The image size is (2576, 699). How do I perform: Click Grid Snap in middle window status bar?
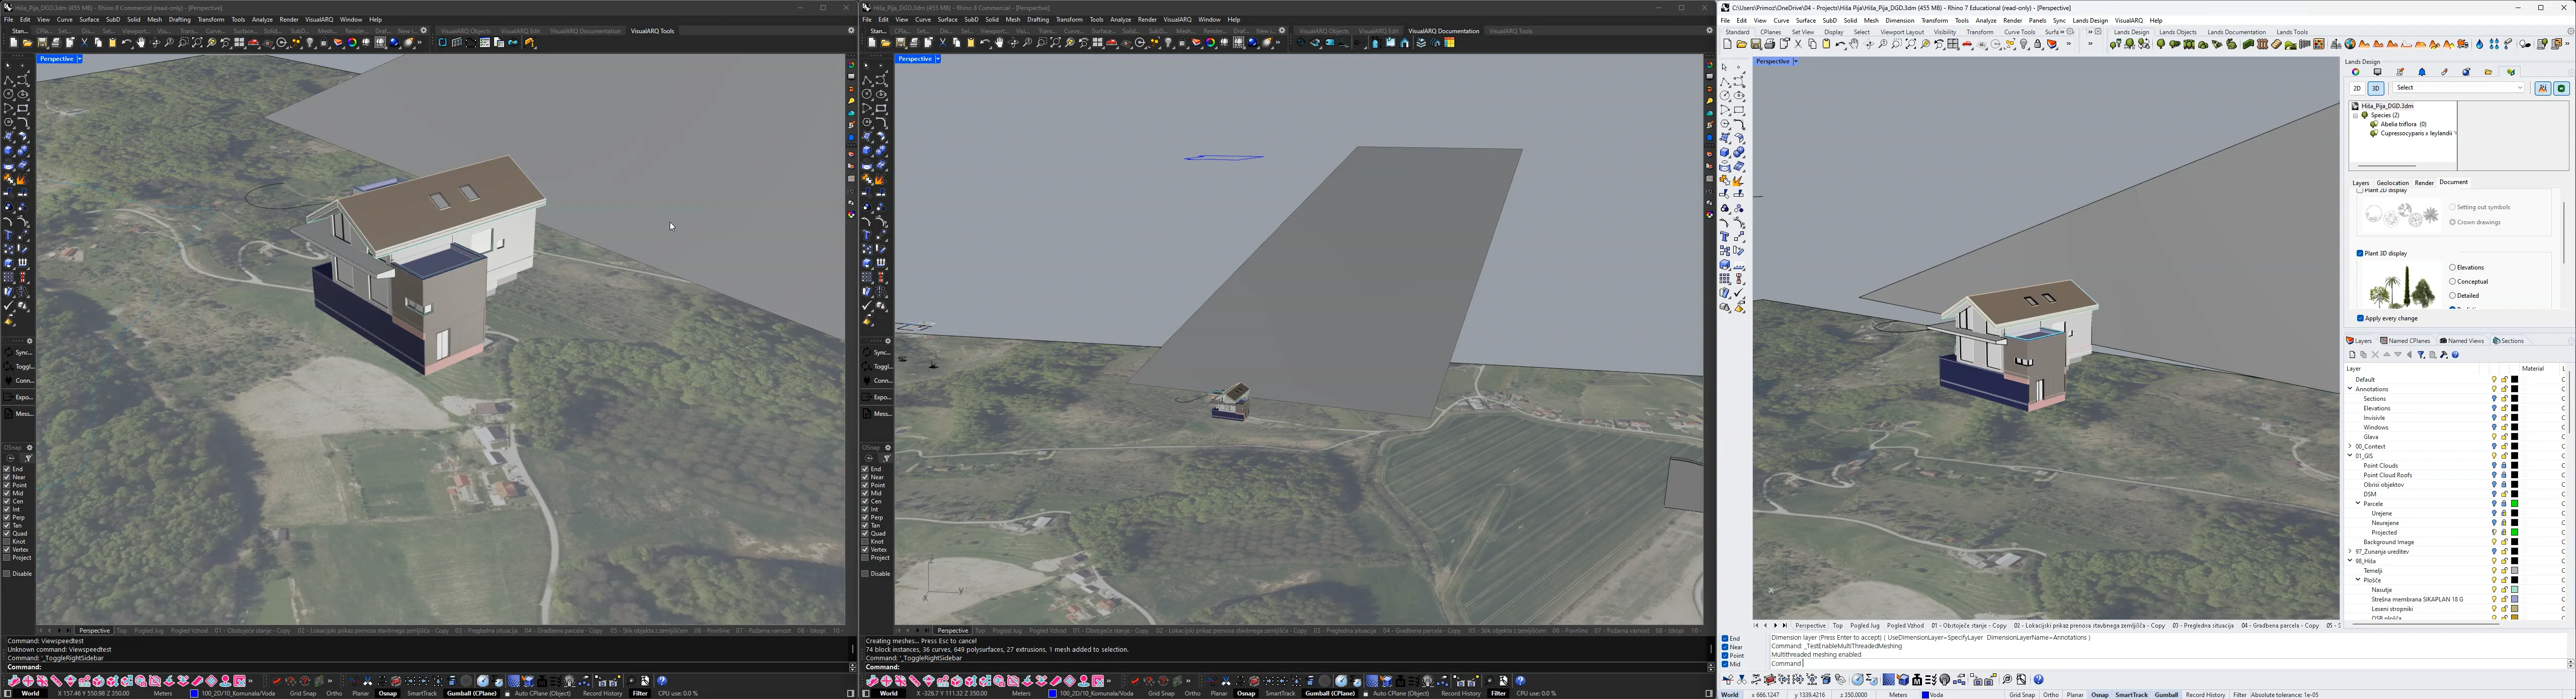click(x=1161, y=693)
